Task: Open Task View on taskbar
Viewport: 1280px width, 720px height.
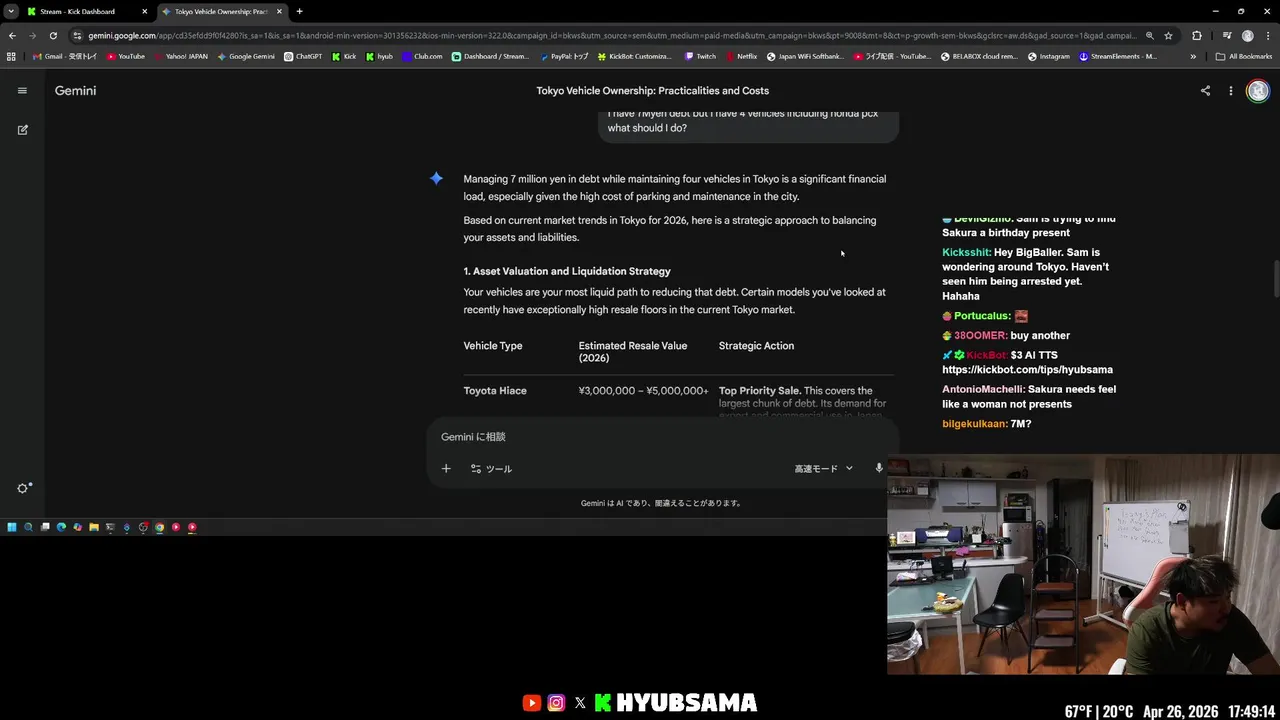Action: [x=45, y=527]
